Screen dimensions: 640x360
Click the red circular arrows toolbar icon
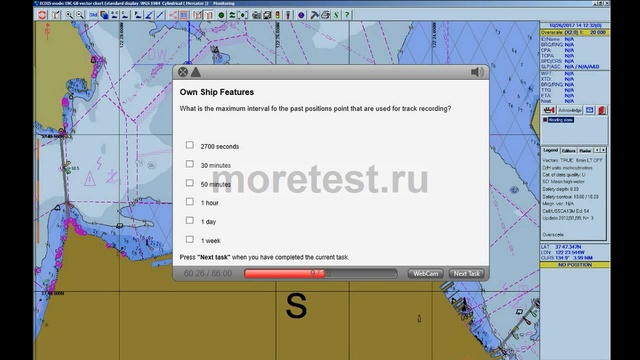click(42, 15)
